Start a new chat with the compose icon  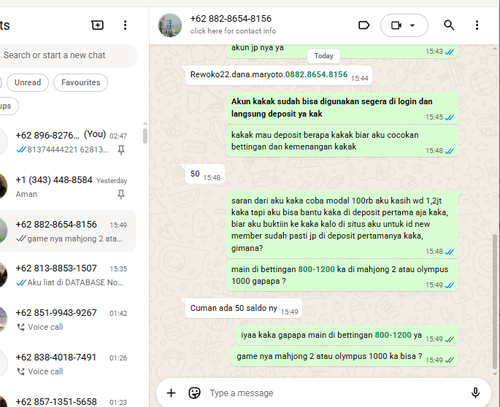97,25
